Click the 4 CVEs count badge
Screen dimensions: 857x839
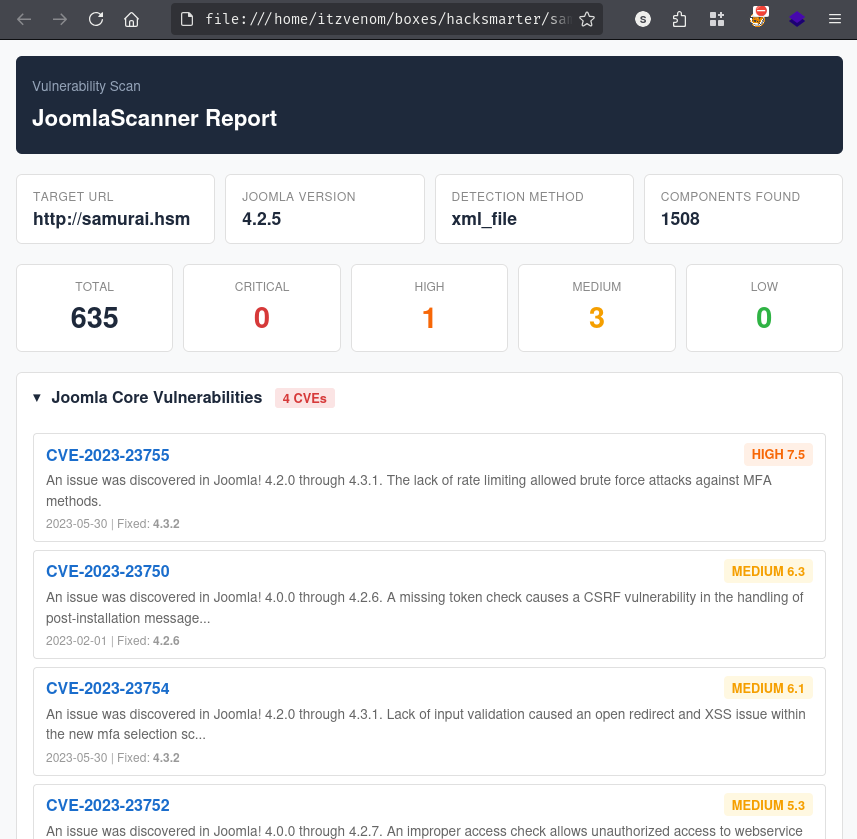(x=305, y=398)
